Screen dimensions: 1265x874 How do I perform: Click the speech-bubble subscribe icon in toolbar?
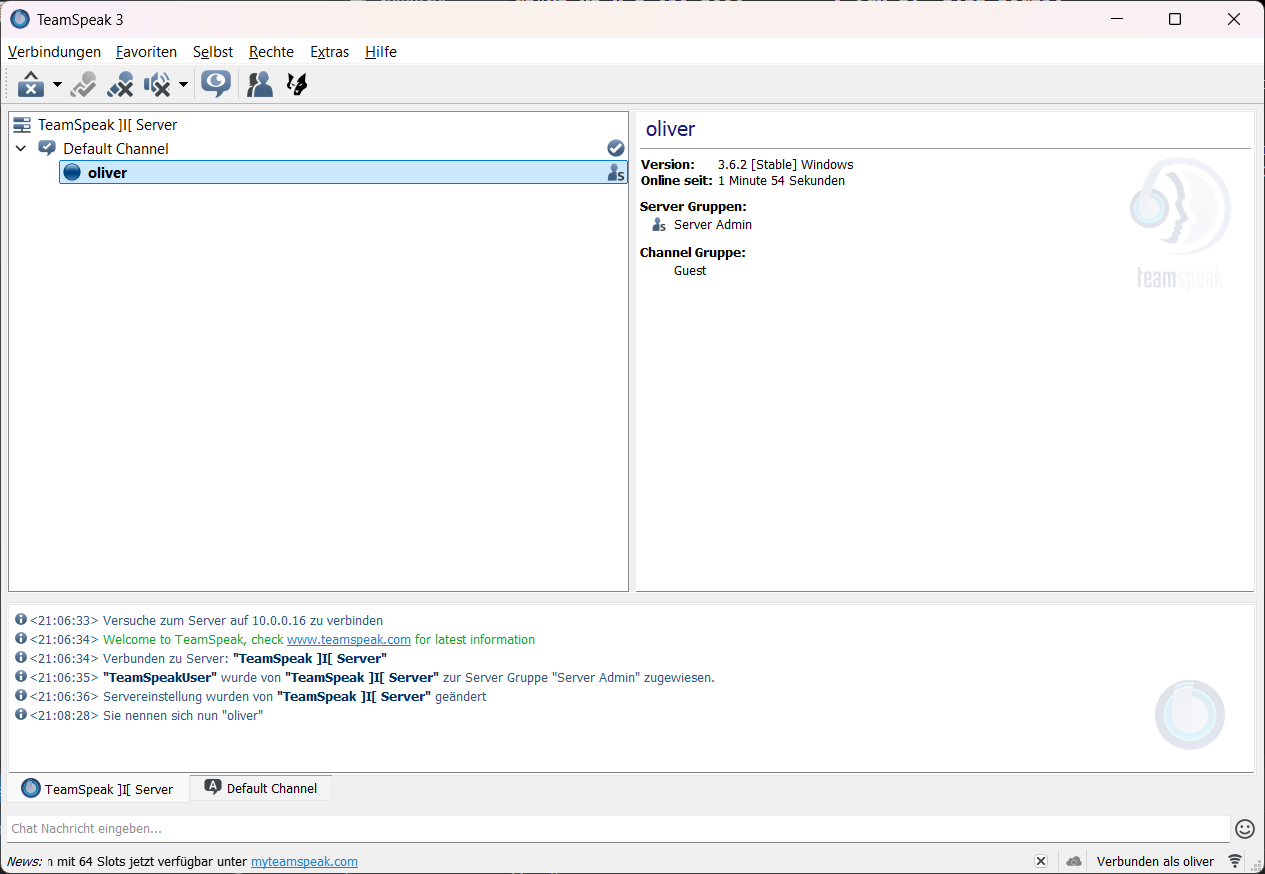[216, 84]
